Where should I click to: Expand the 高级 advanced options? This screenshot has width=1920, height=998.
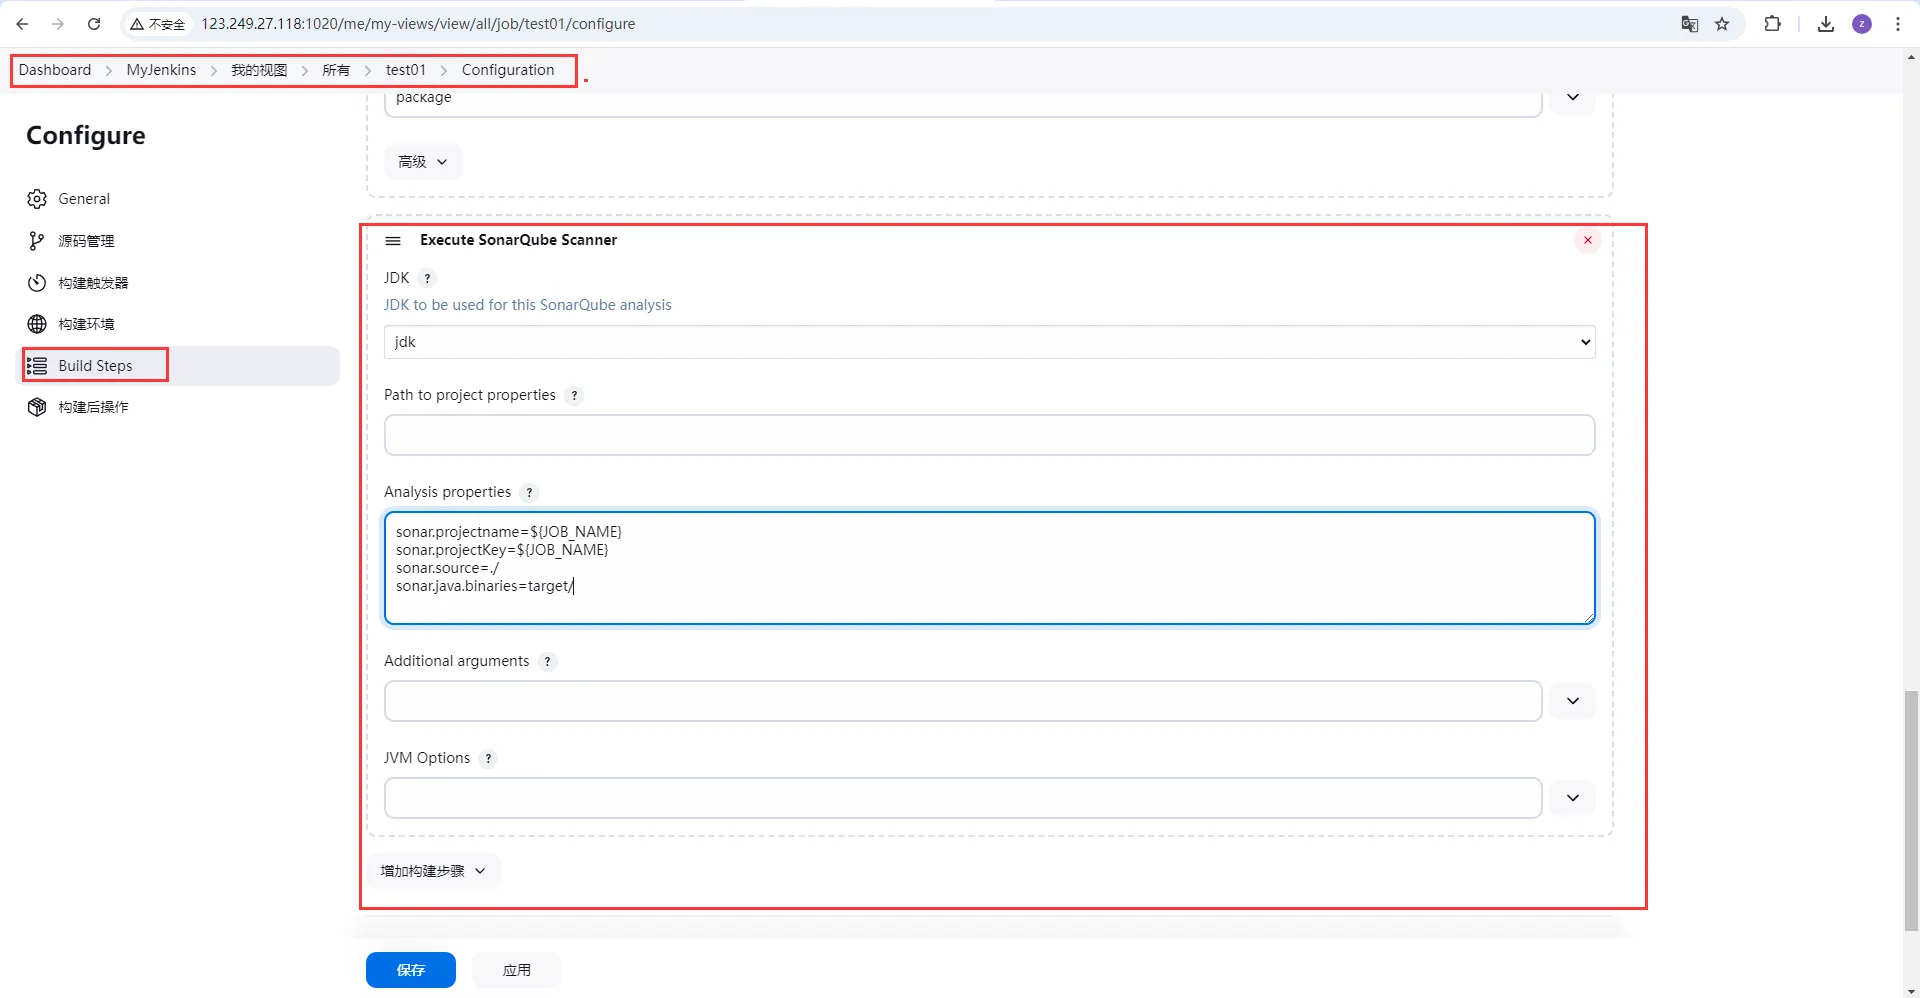click(423, 162)
